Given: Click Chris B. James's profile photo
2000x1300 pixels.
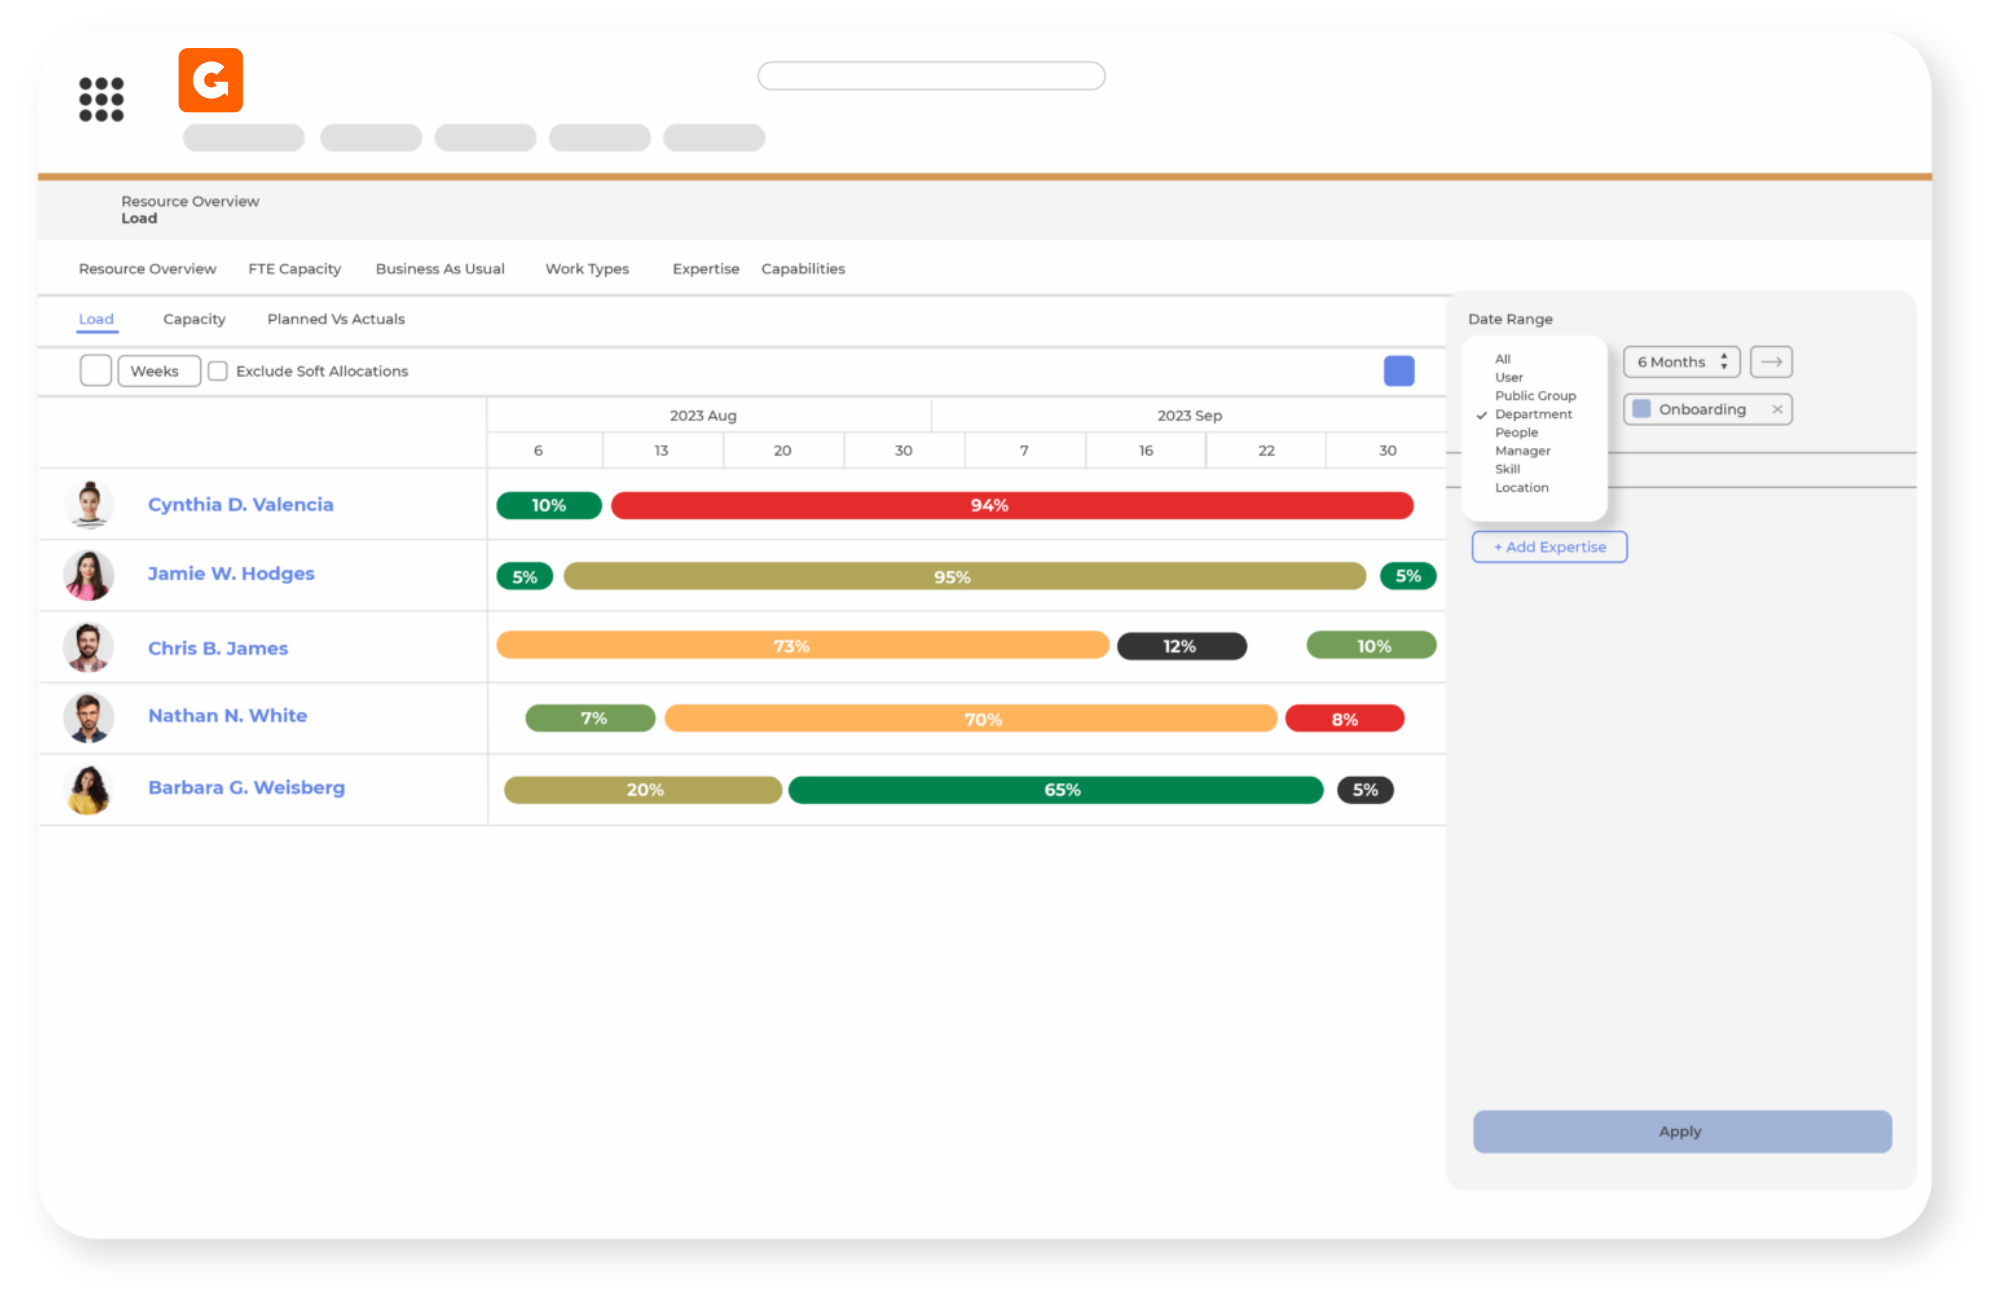Looking at the screenshot, I should point(89,647).
